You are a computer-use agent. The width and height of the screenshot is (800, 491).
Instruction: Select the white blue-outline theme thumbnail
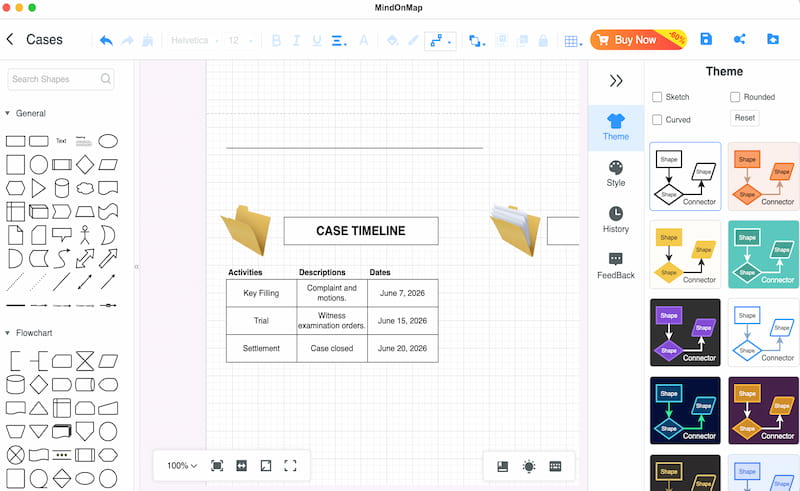click(764, 333)
